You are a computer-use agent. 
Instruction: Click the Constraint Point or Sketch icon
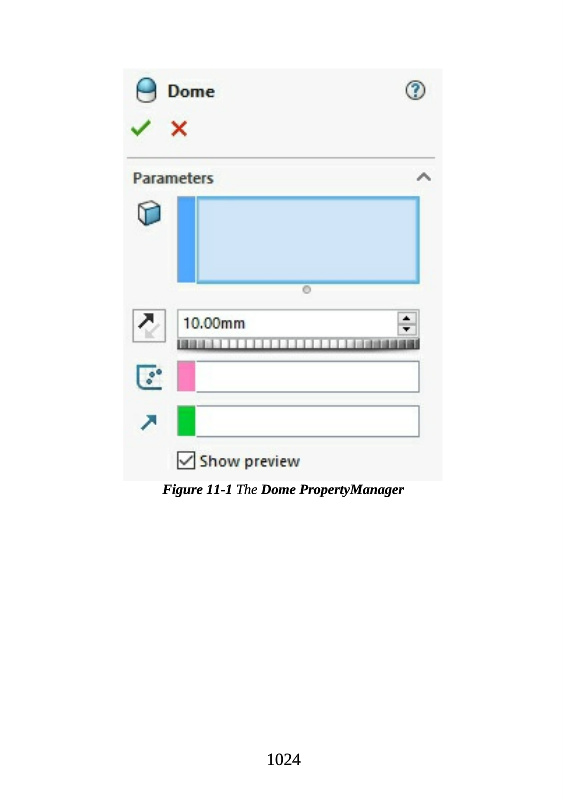149,377
